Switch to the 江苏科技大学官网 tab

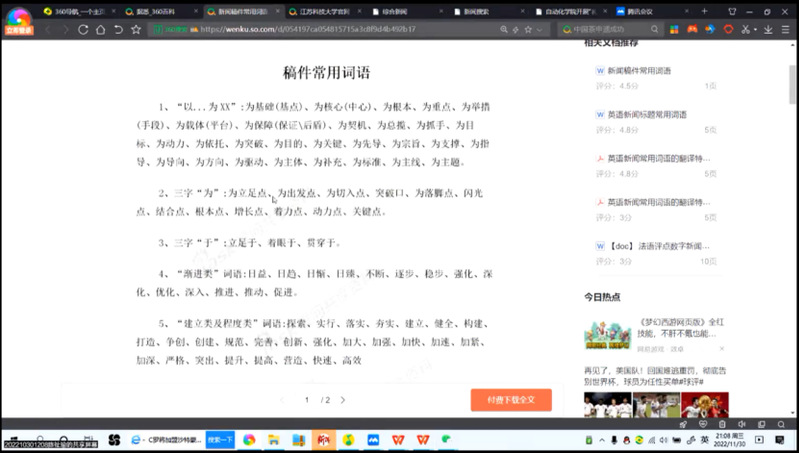click(x=325, y=10)
